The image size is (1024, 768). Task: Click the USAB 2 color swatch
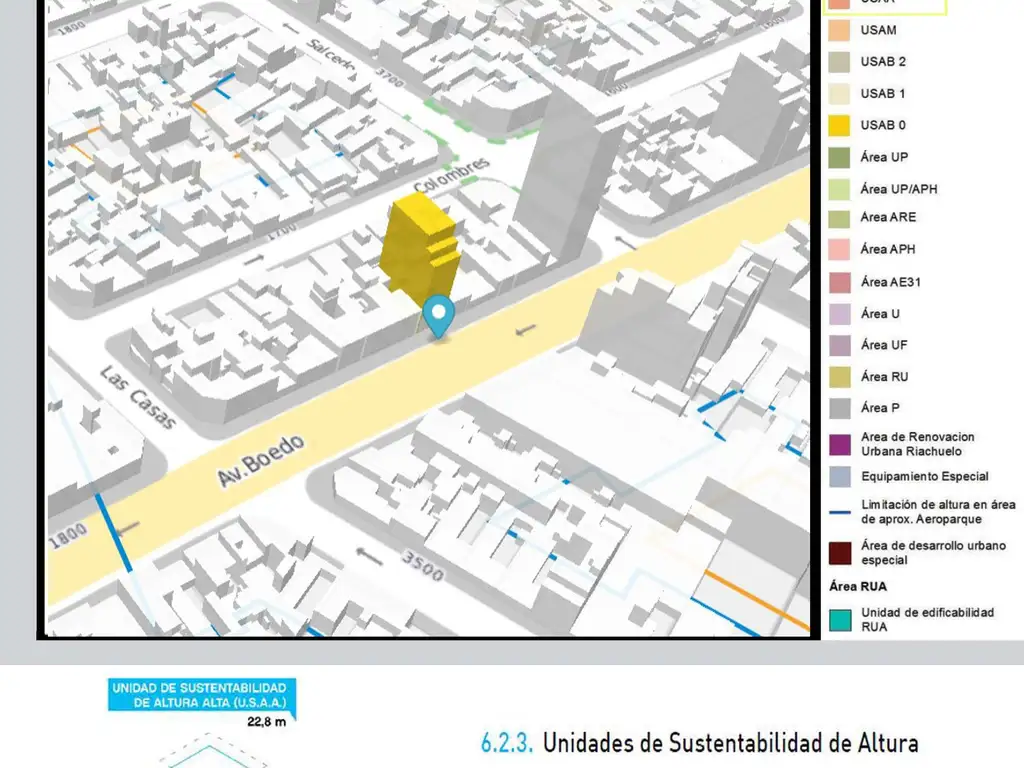click(839, 61)
